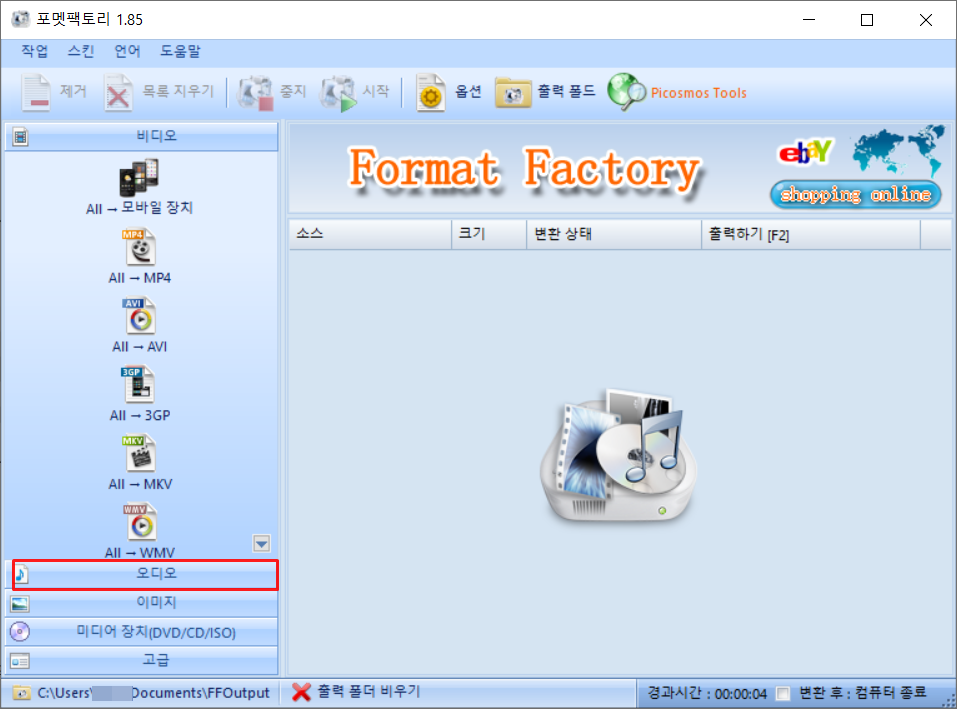
Task: Click the 경과시간 : 00:00:04 status text
Action: (707, 693)
